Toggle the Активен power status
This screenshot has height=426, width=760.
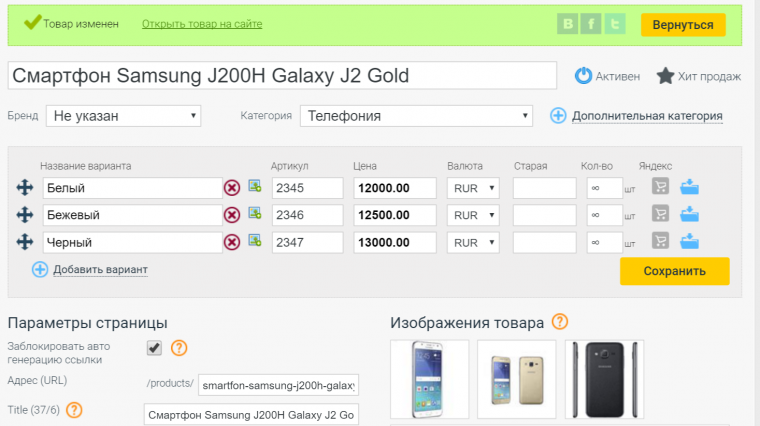(x=584, y=76)
